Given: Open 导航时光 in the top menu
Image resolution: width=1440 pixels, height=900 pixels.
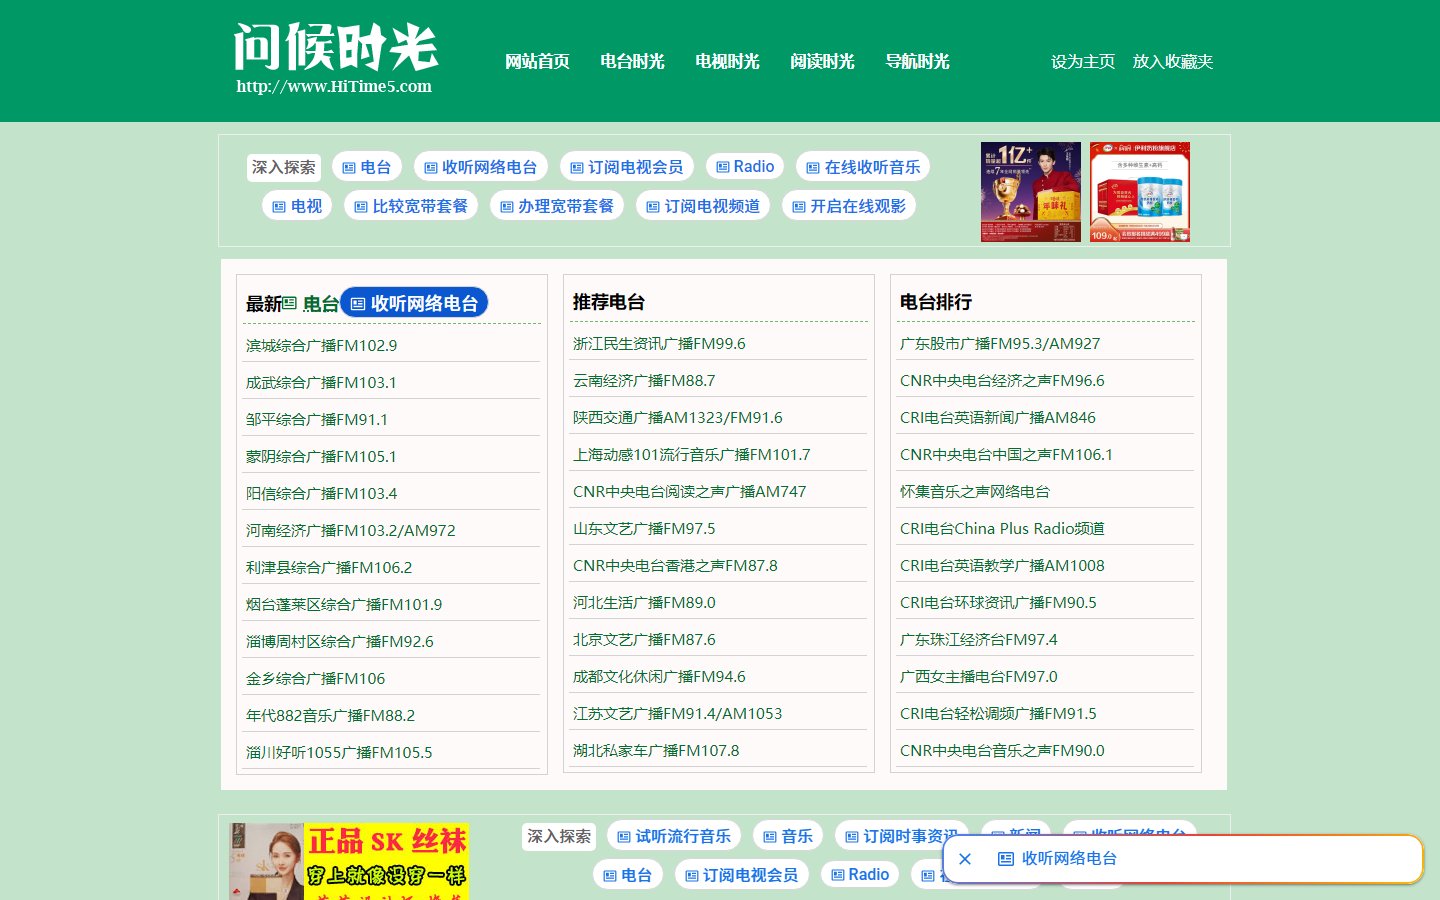Looking at the screenshot, I should pyautogui.click(x=917, y=62).
